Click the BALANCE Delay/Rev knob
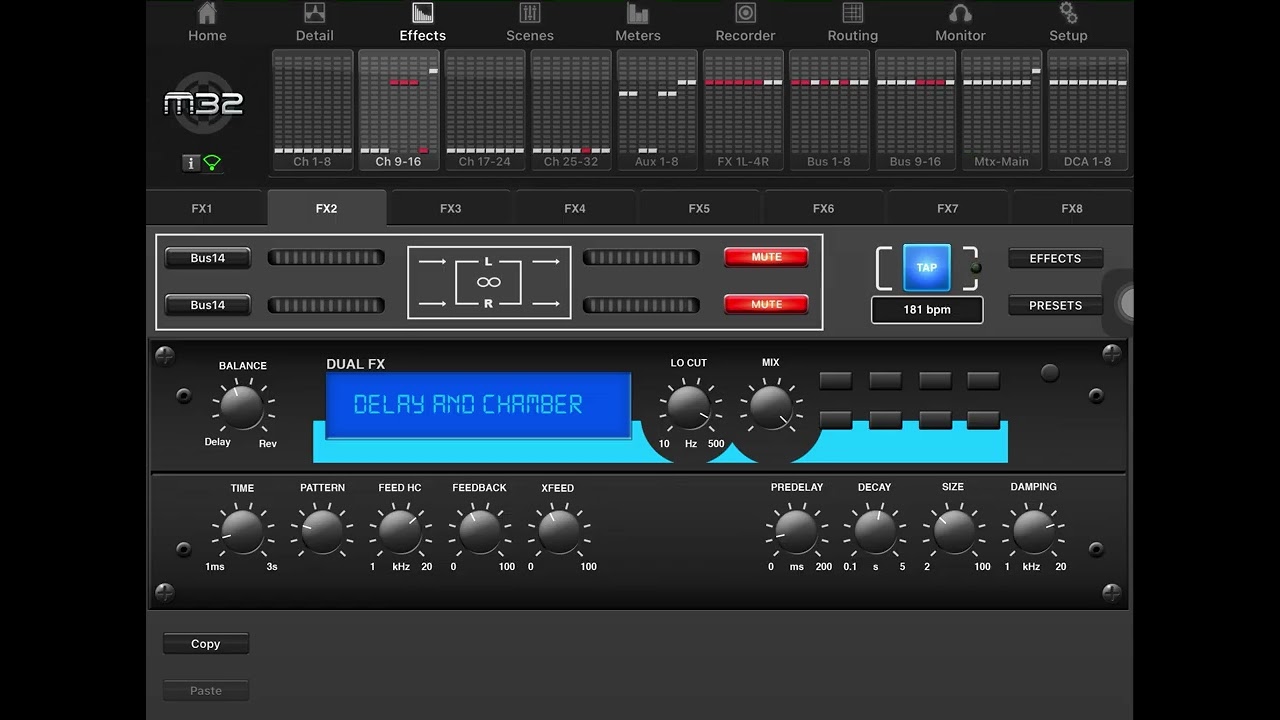This screenshot has width=1280, height=720. [241, 407]
